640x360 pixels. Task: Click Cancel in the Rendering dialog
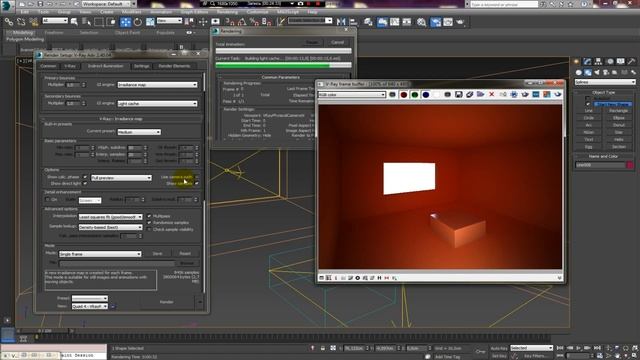(338, 42)
